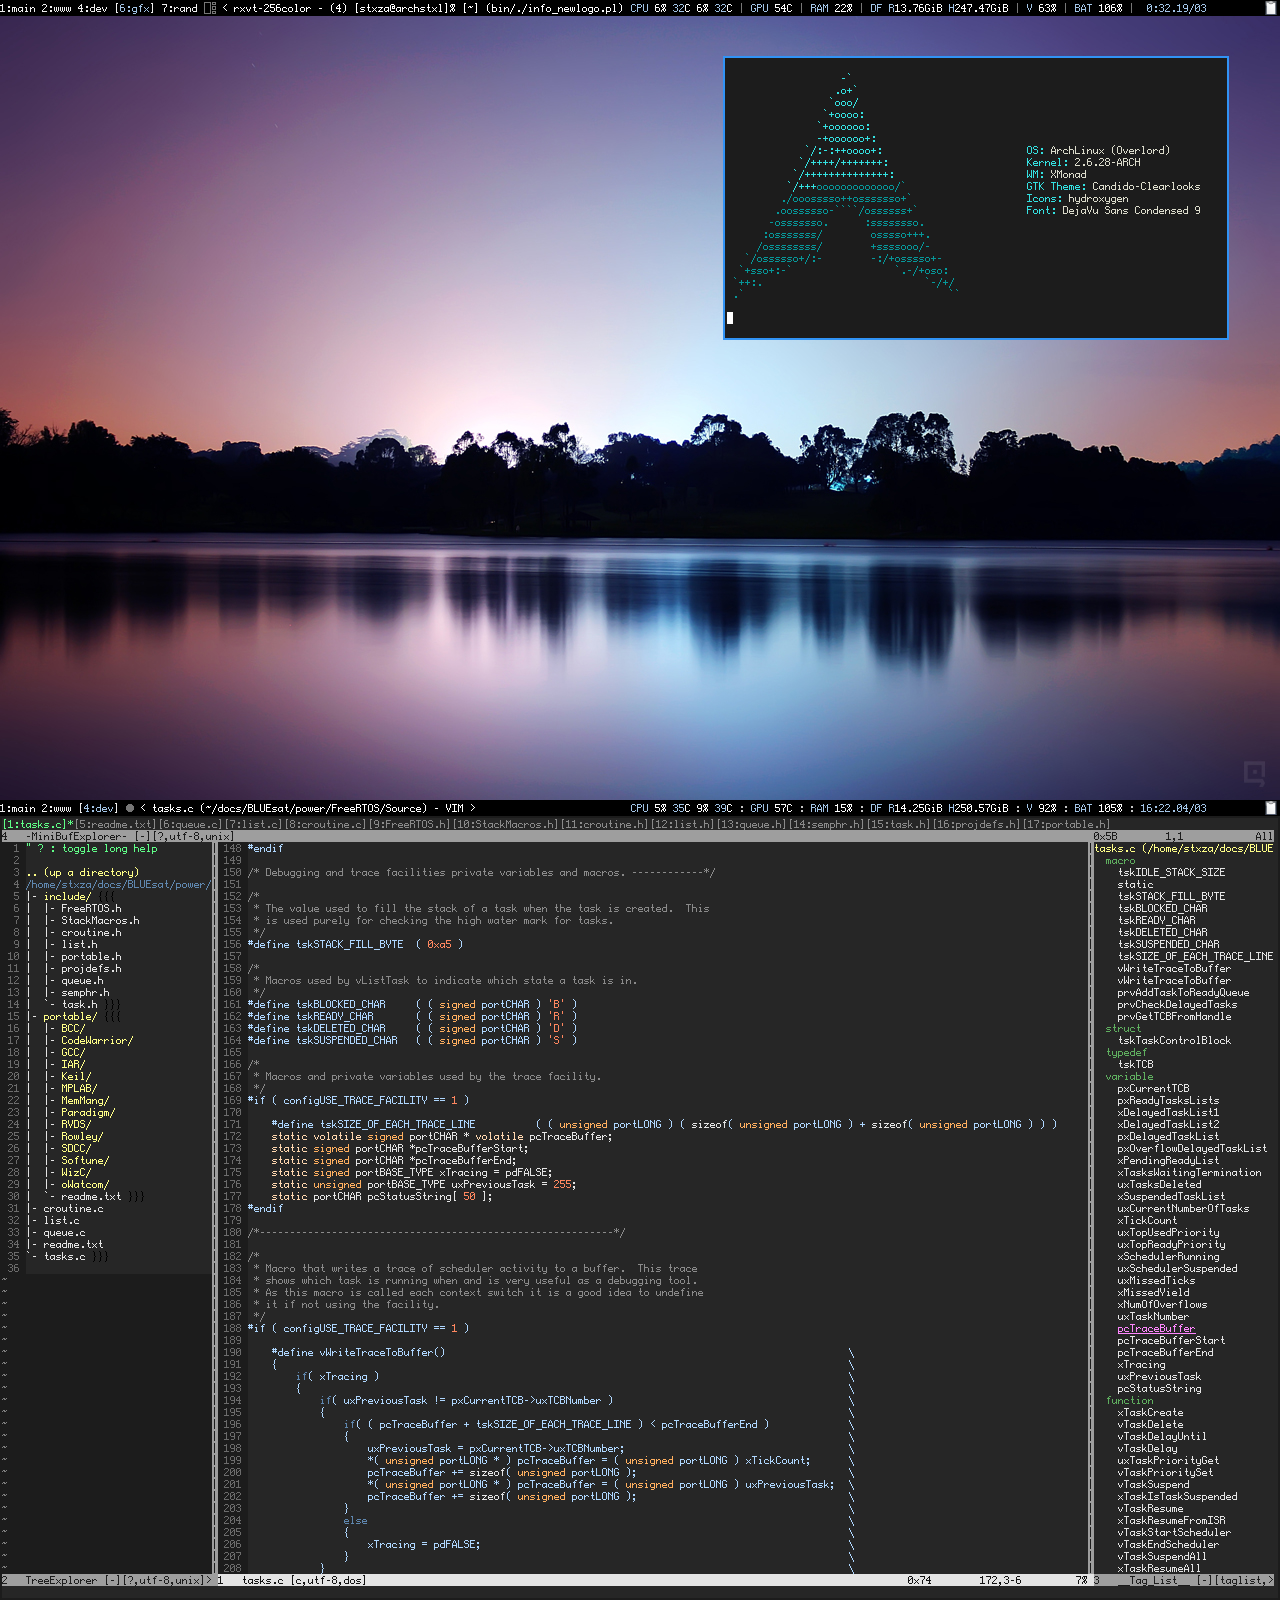
Task: Click the 'WM: XMonad' line in terminal window
Action: [x=1056, y=175]
